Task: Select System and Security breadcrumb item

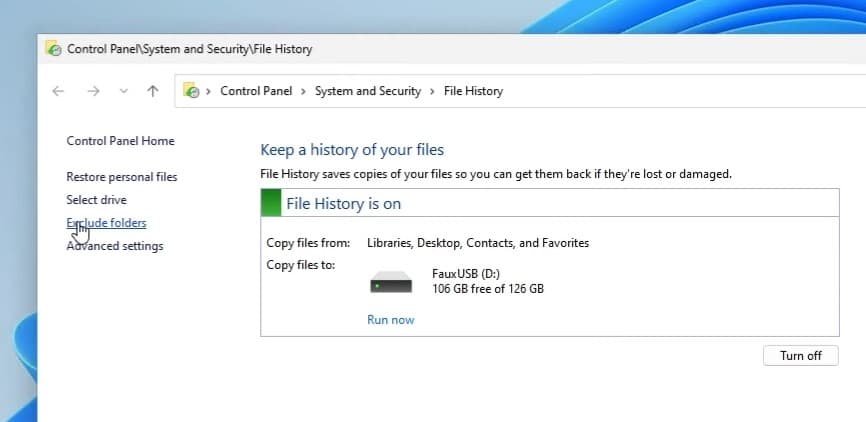Action: tap(368, 91)
